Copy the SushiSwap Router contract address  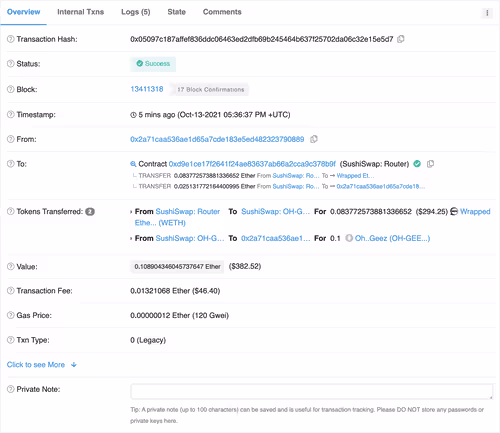pos(430,164)
